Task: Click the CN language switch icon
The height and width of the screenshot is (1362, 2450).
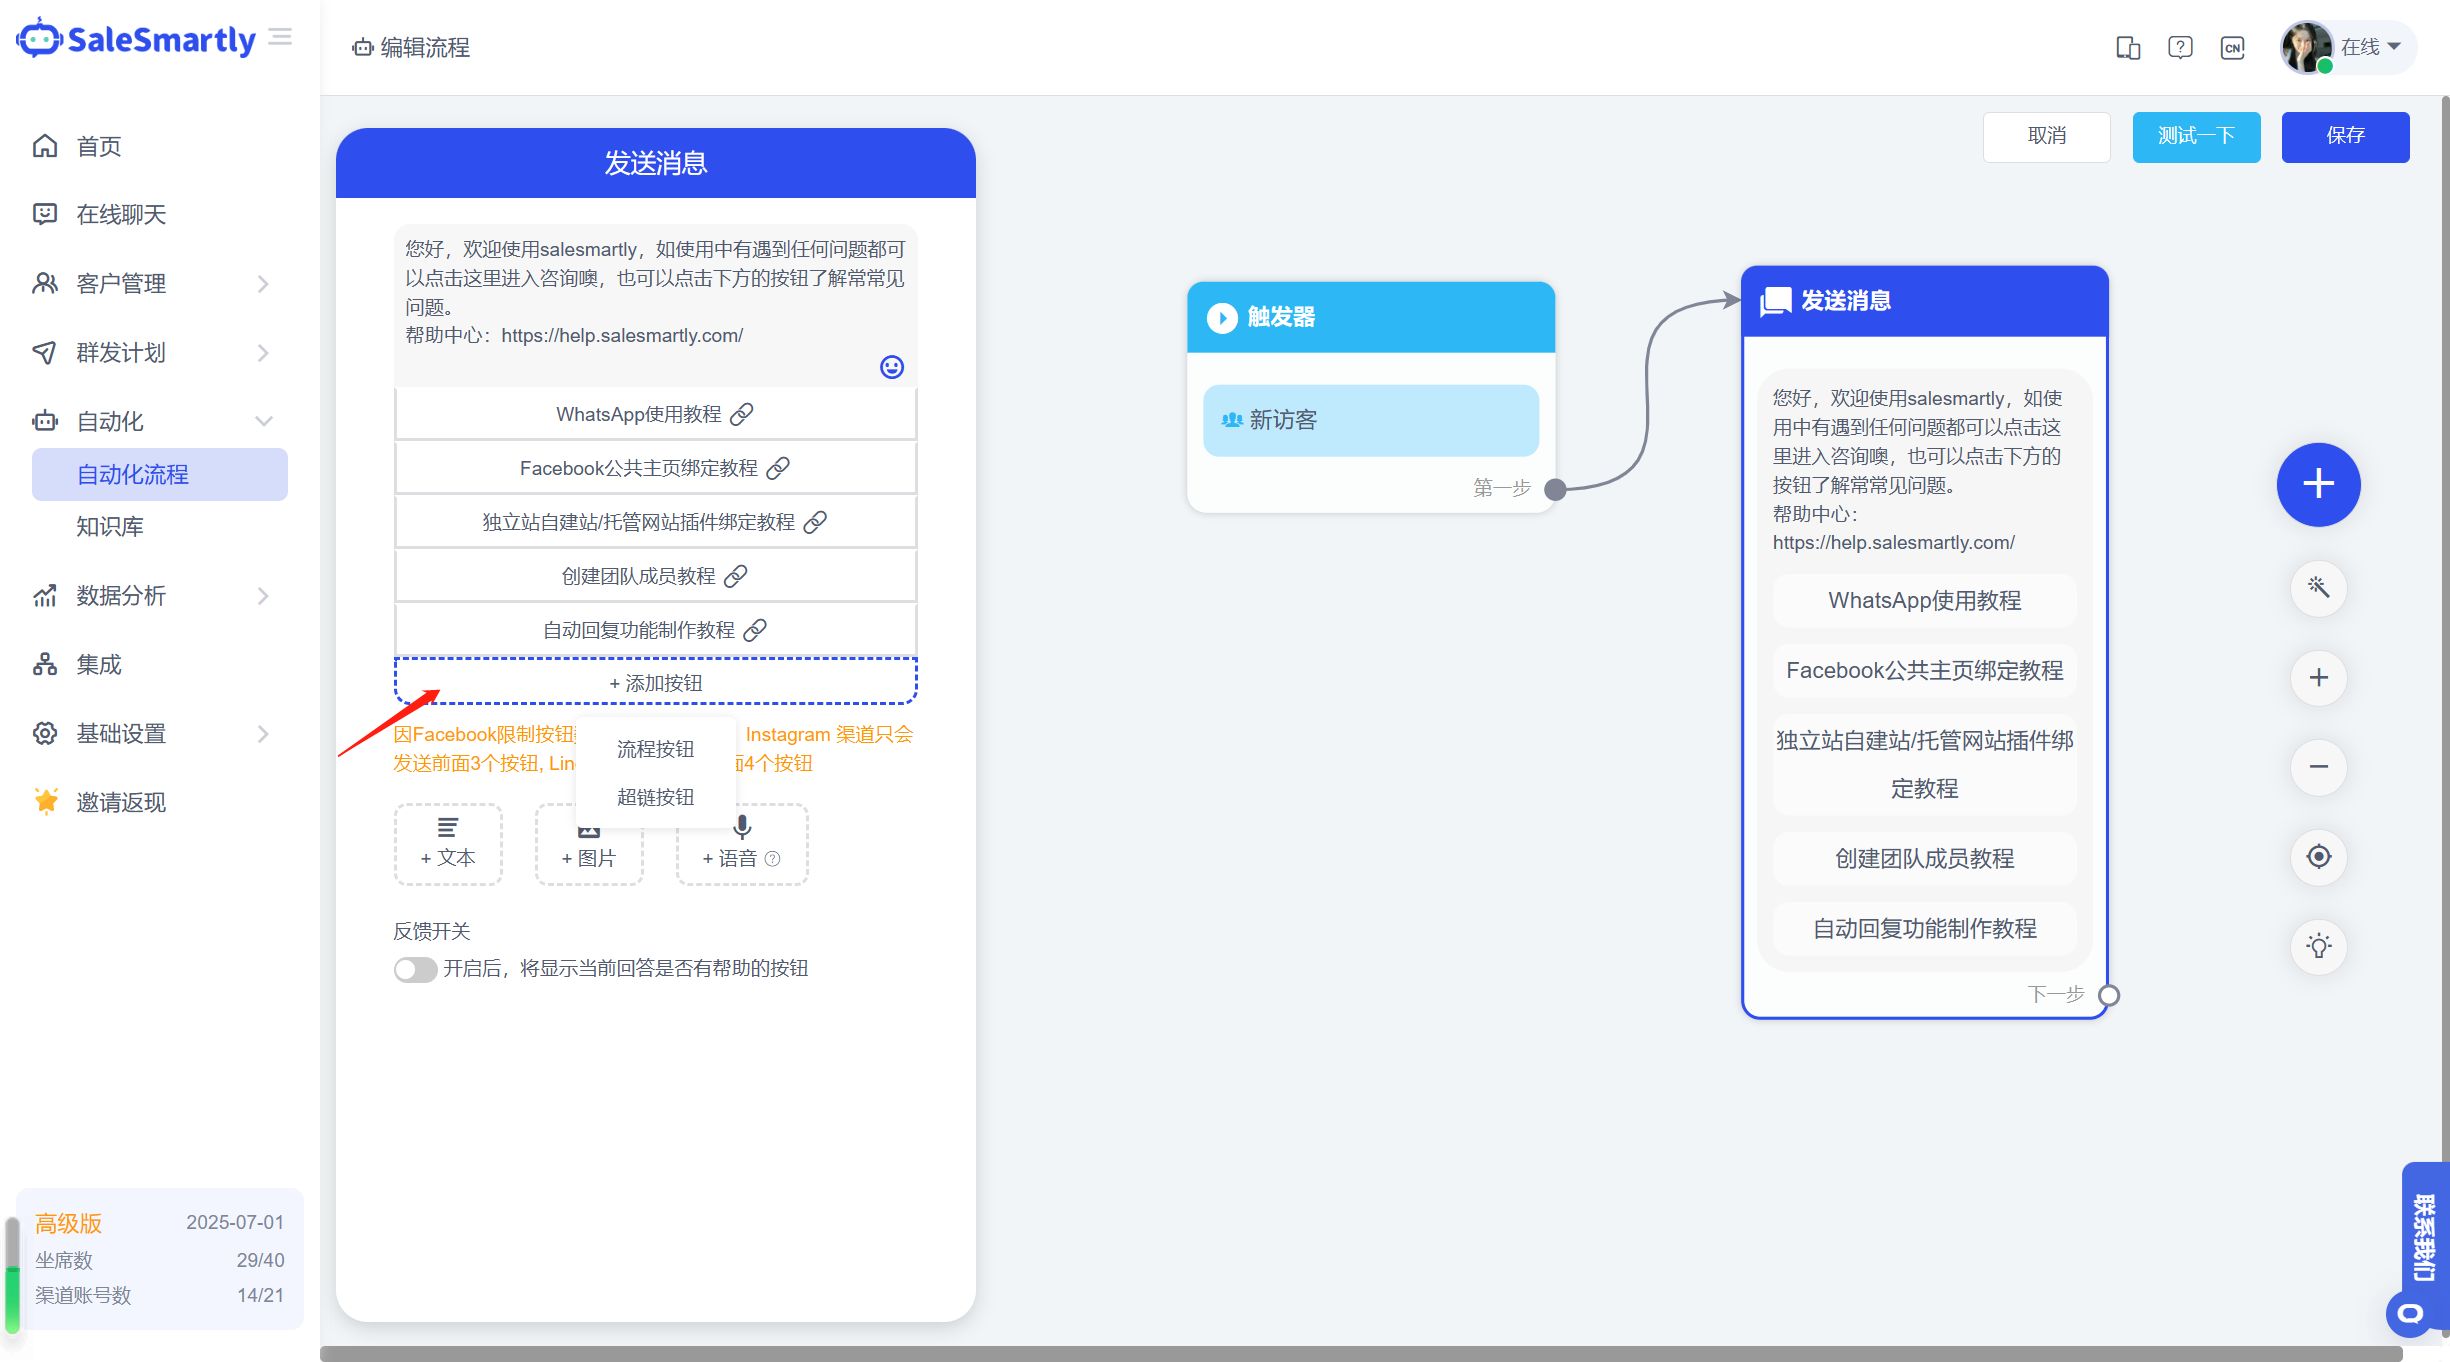Action: tap(2232, 47)
